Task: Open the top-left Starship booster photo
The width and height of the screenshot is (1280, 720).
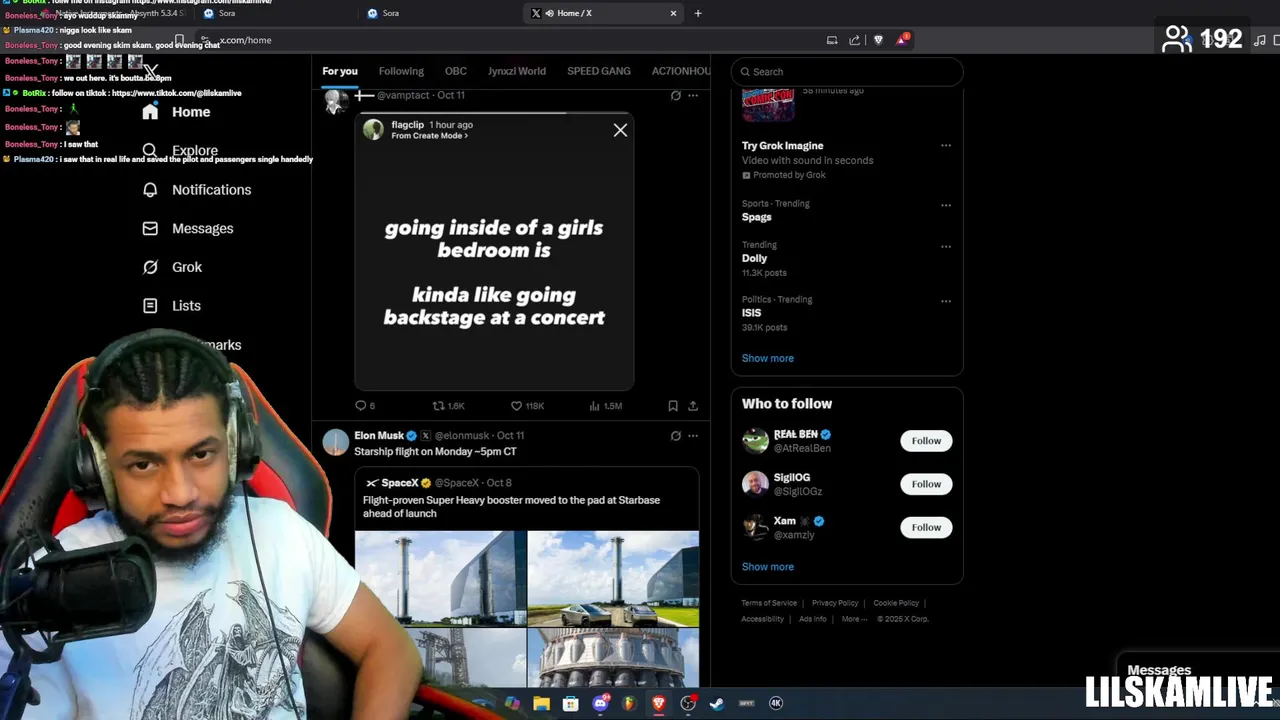Action: point(440,578)
